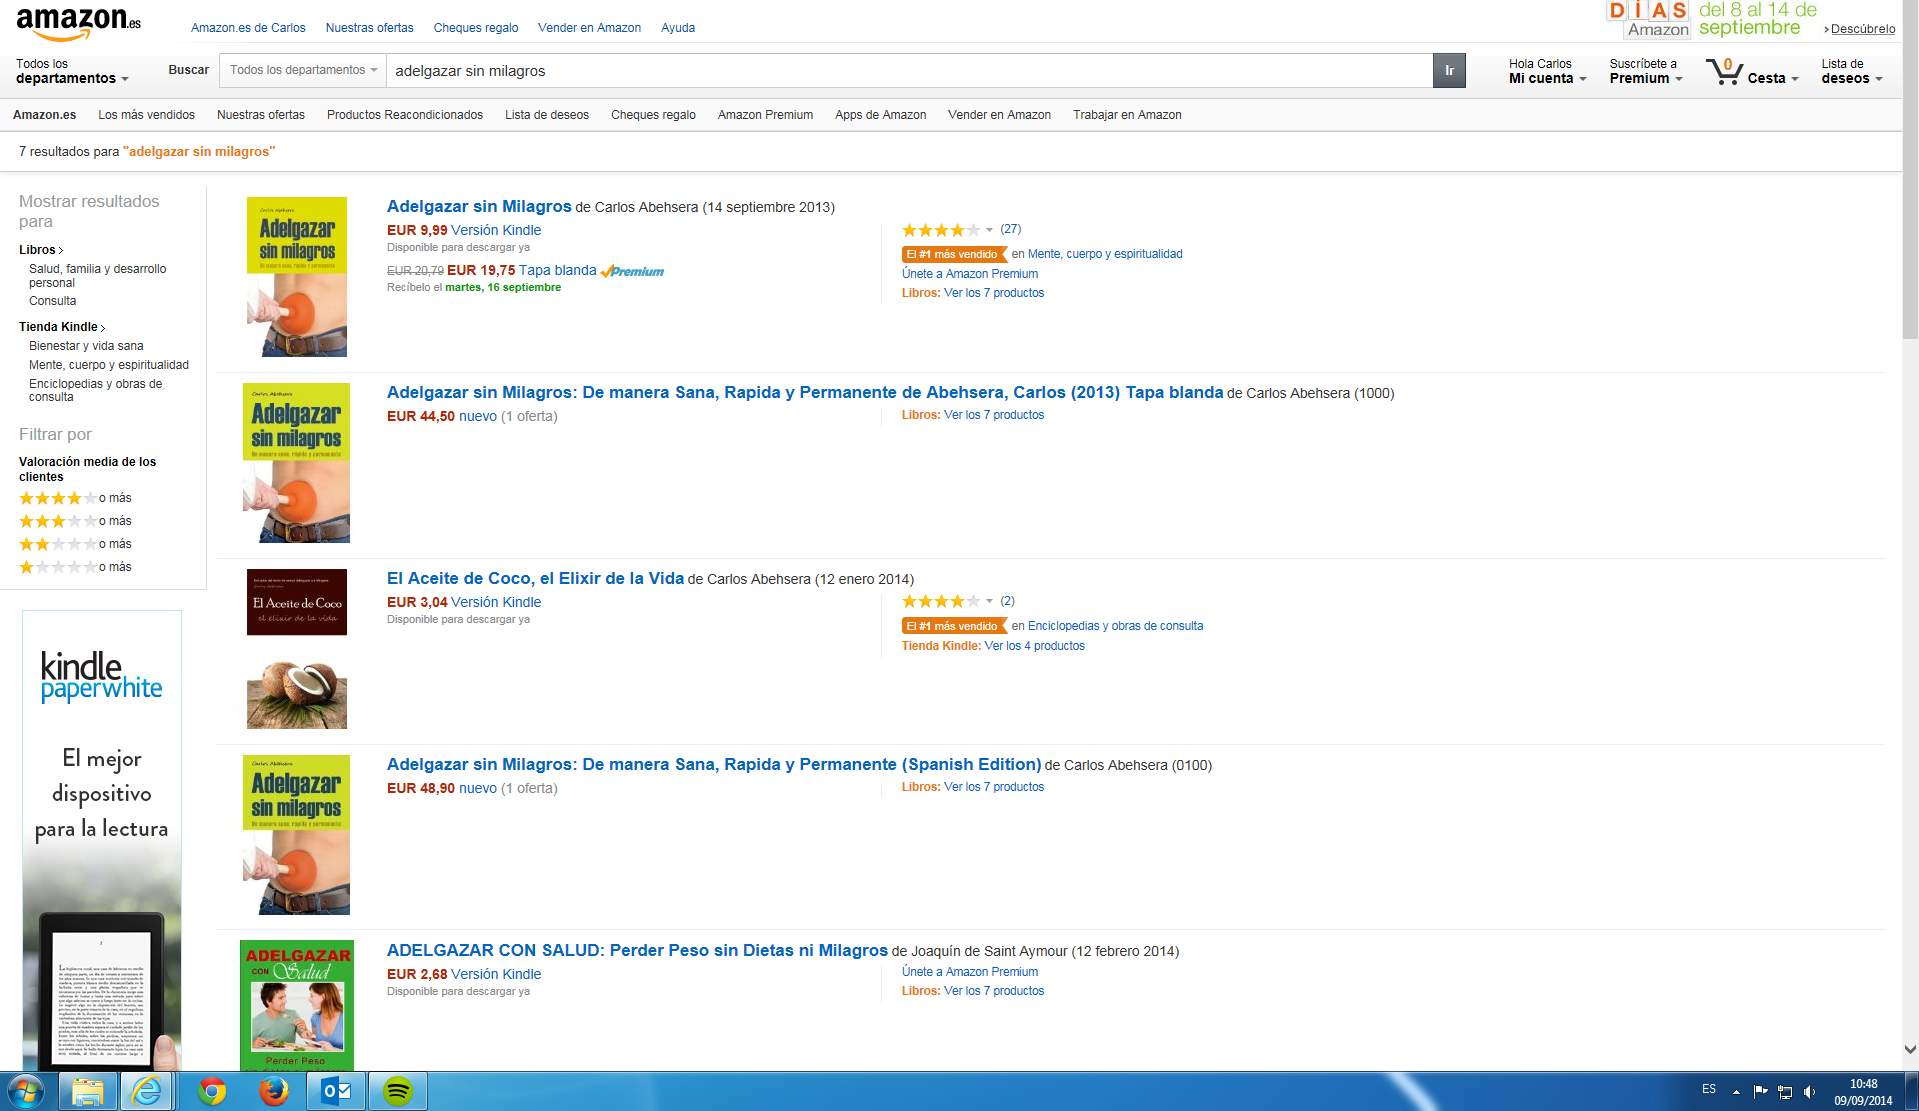Click Vender en Amazon top link
Viewport: 1919px width, 1111px height.
pos(589,28)
